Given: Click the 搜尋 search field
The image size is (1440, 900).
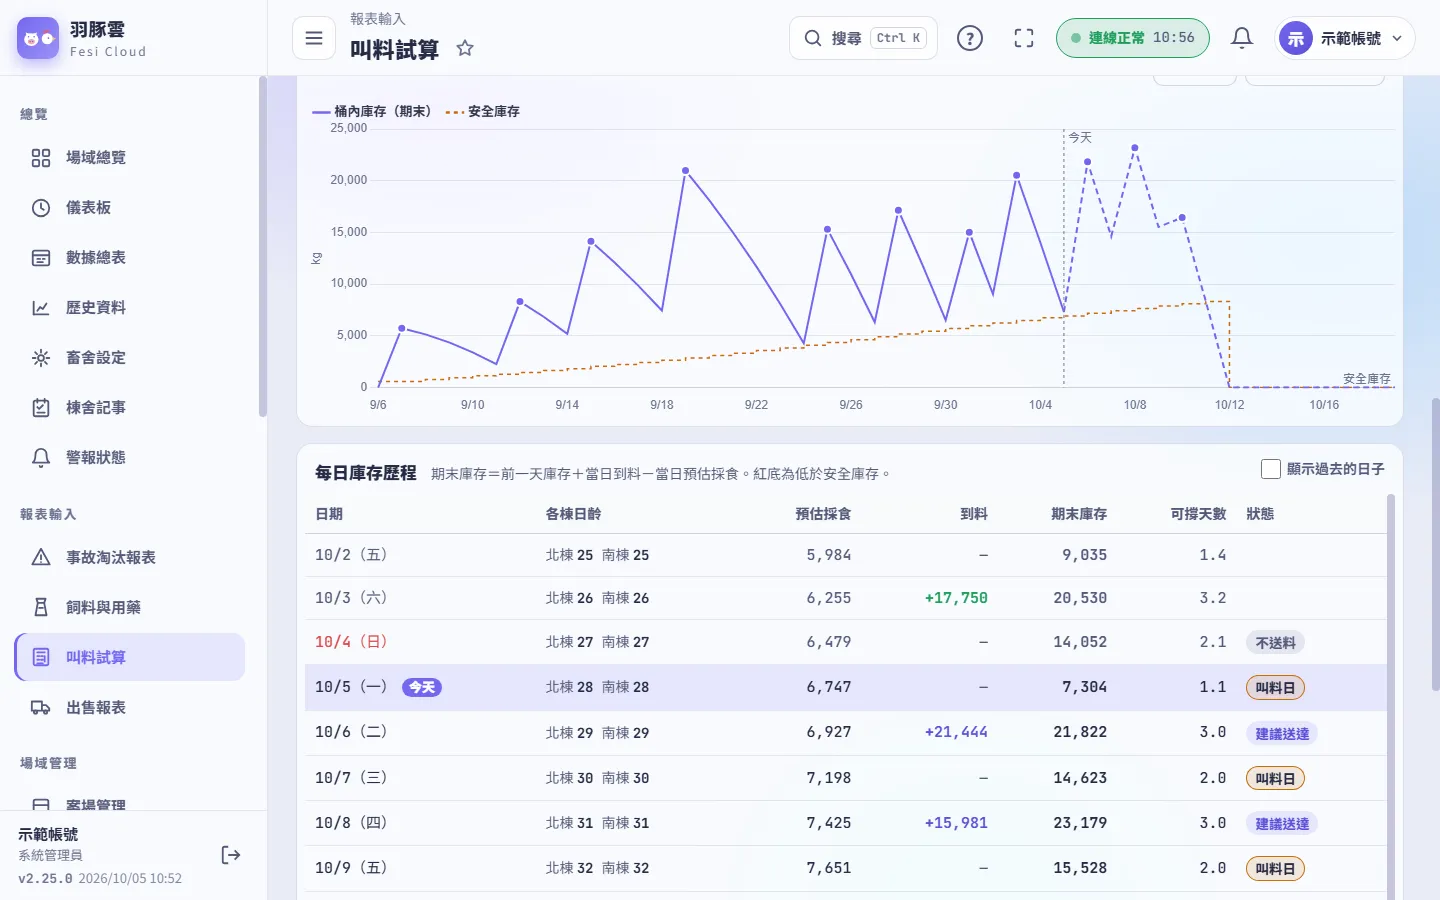Looking at the screenshot, I should 863,38.
